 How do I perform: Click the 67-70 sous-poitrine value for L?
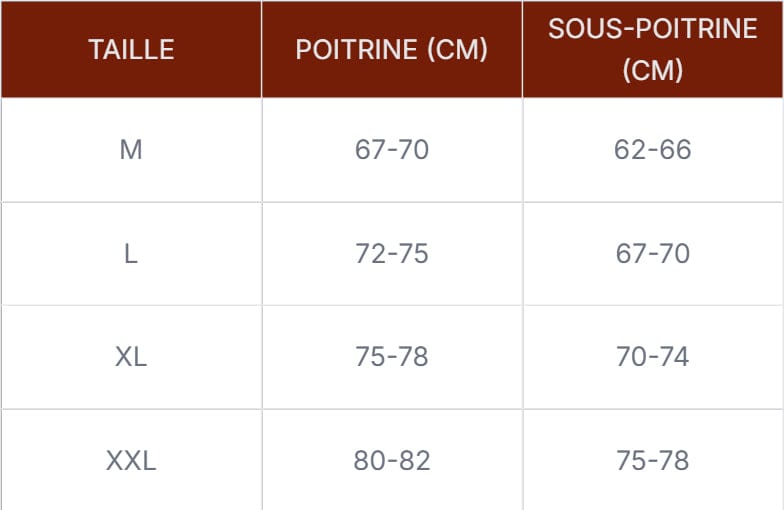652,254
